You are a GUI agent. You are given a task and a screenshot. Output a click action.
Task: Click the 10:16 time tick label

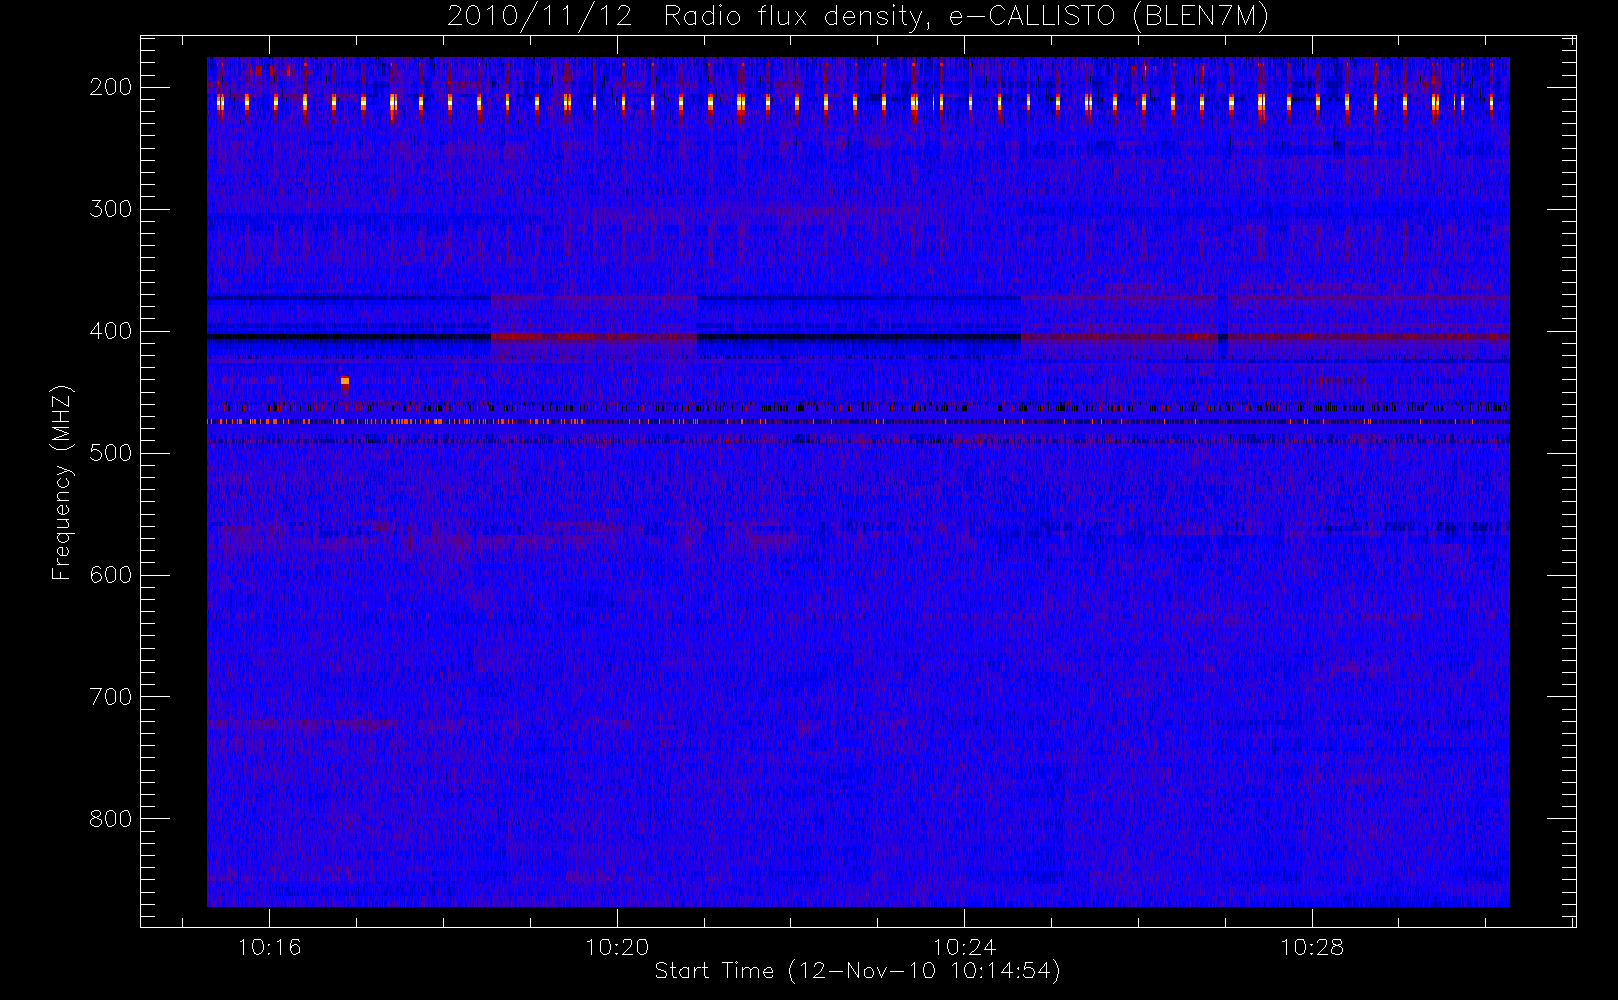pos(269,947)
